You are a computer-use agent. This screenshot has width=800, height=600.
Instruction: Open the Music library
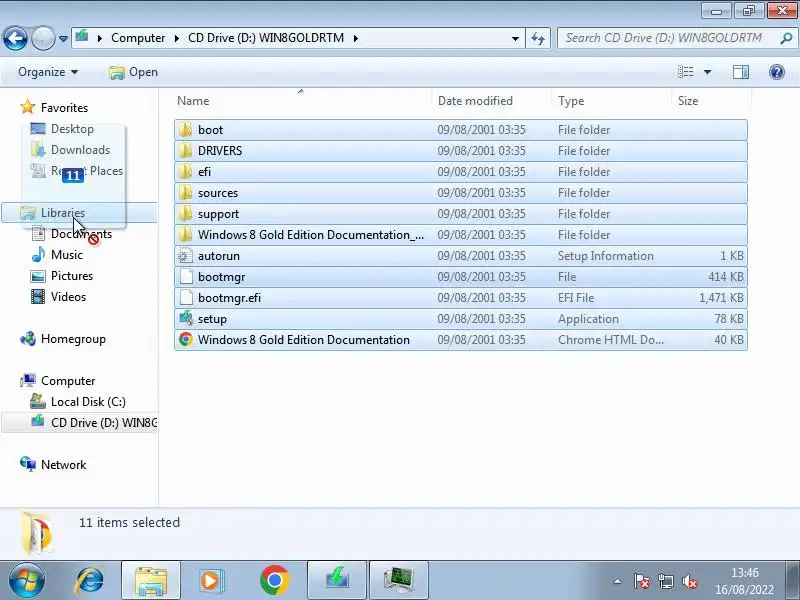(57, 255)
